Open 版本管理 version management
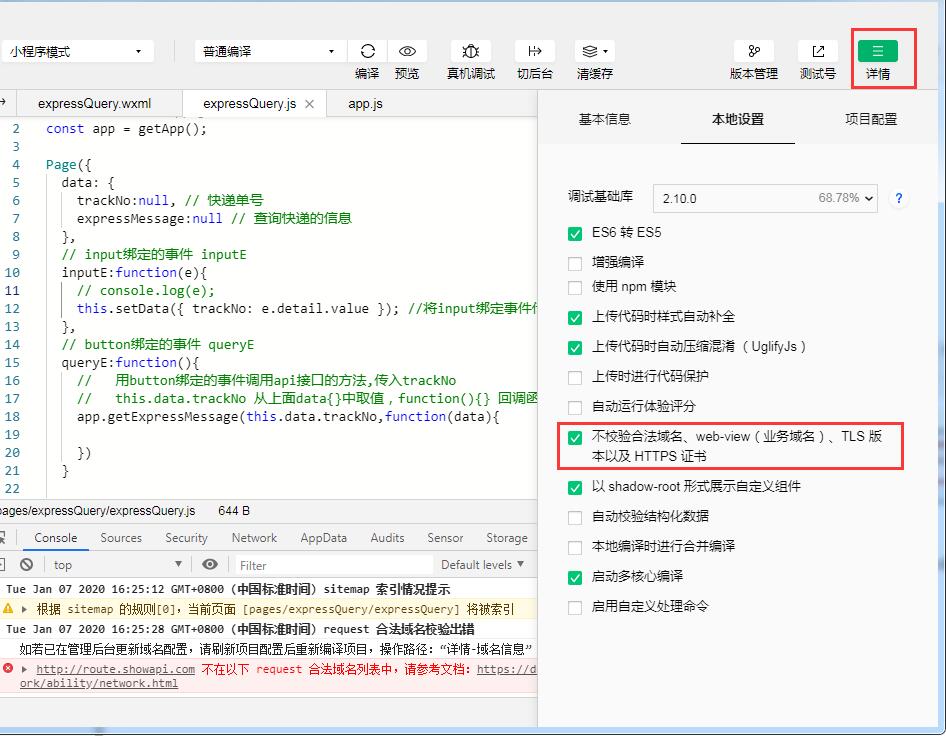The width and height of the screenshot is (946, 736). click(754, 51)
